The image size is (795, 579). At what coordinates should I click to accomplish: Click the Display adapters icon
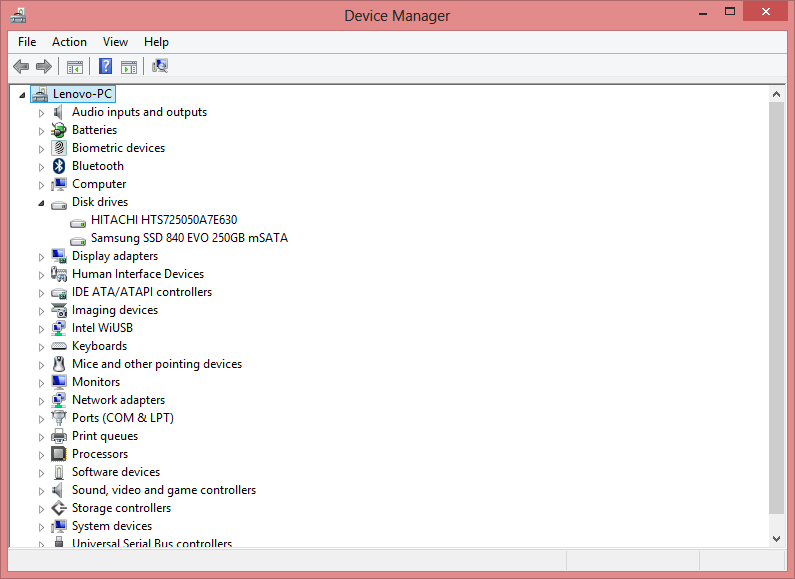59,256
